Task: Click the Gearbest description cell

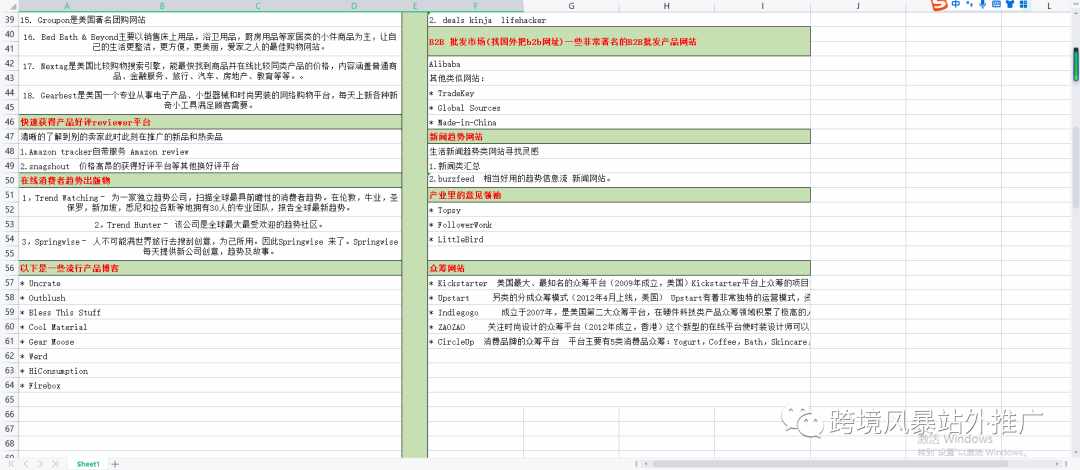Action: pos(210,101)
